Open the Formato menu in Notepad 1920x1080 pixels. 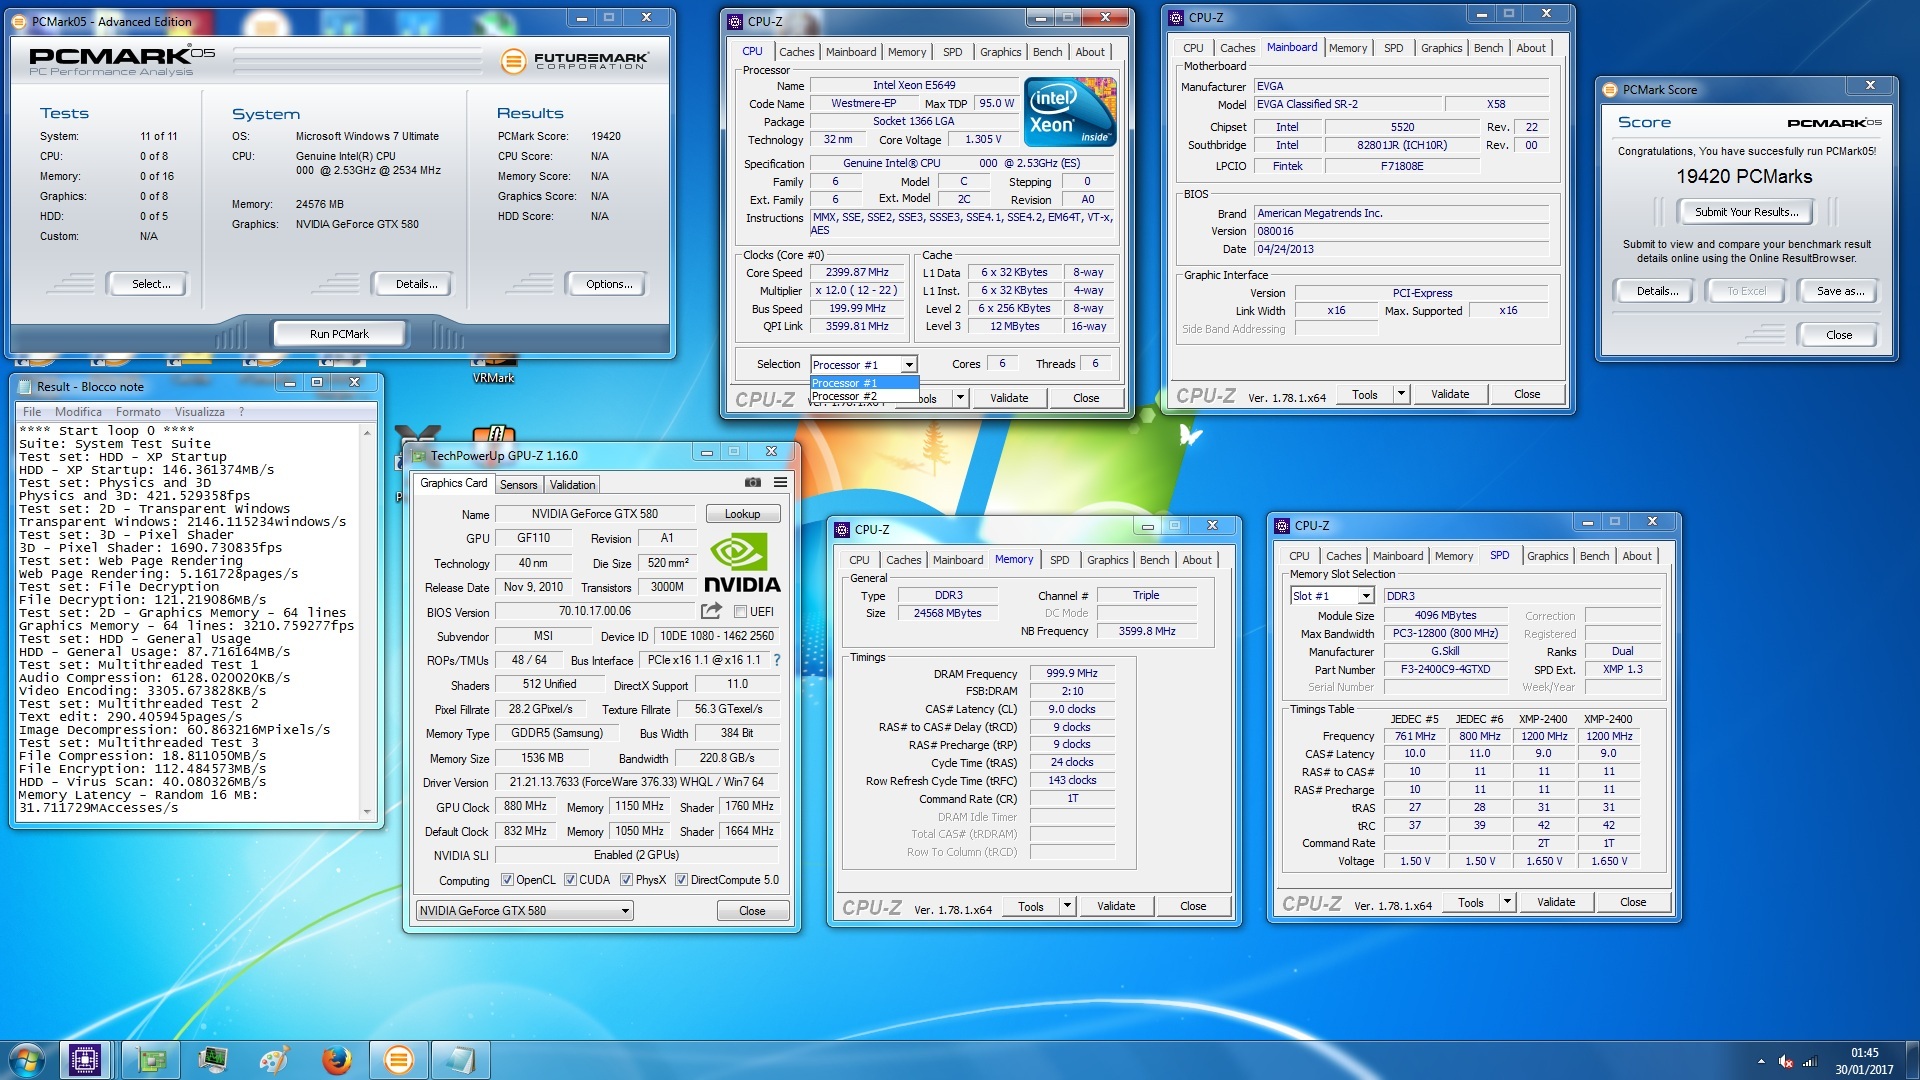pos(138,412)
